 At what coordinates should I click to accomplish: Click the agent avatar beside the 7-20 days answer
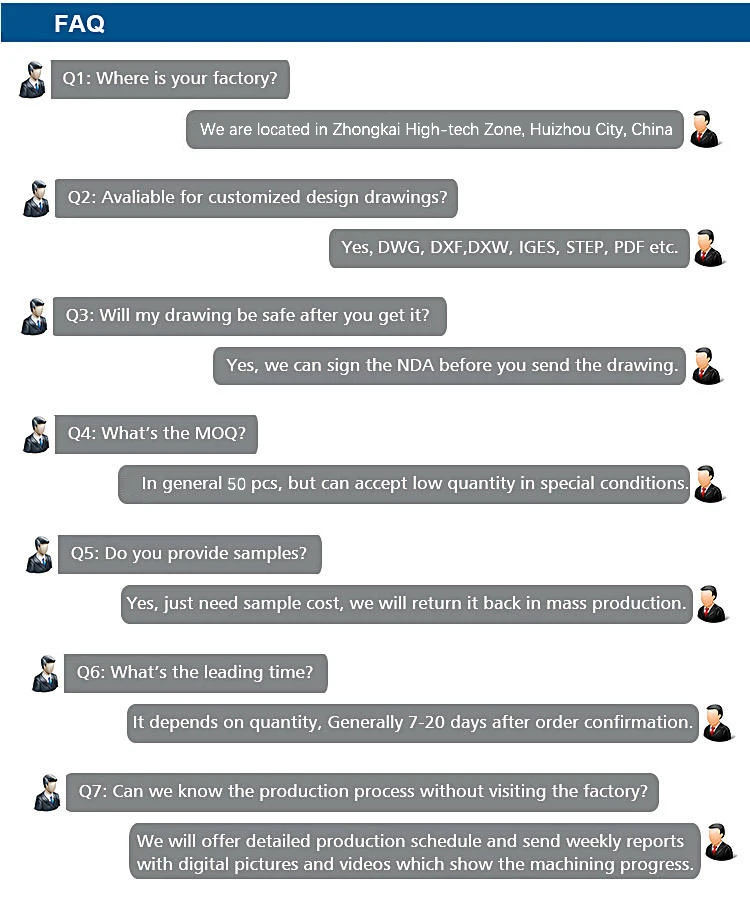click(717, 722)
